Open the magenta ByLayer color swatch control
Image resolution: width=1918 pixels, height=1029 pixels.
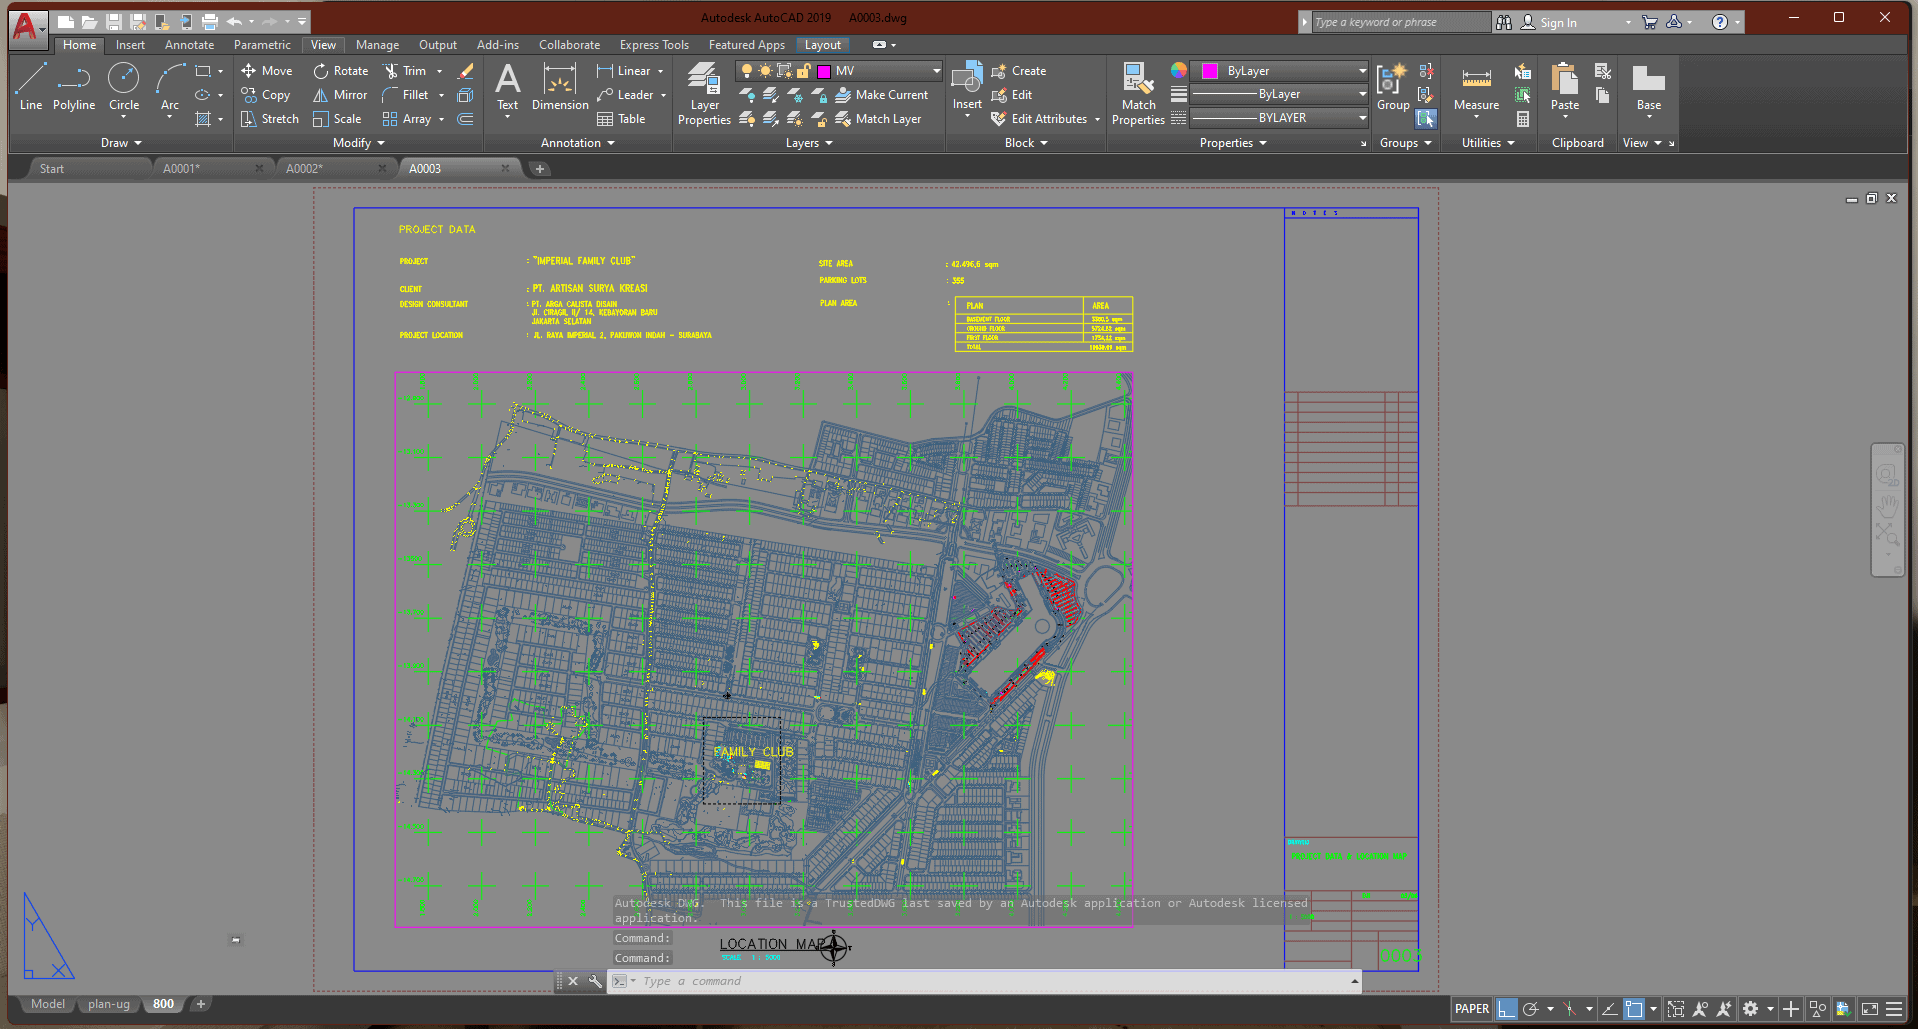coord(1211,70)
